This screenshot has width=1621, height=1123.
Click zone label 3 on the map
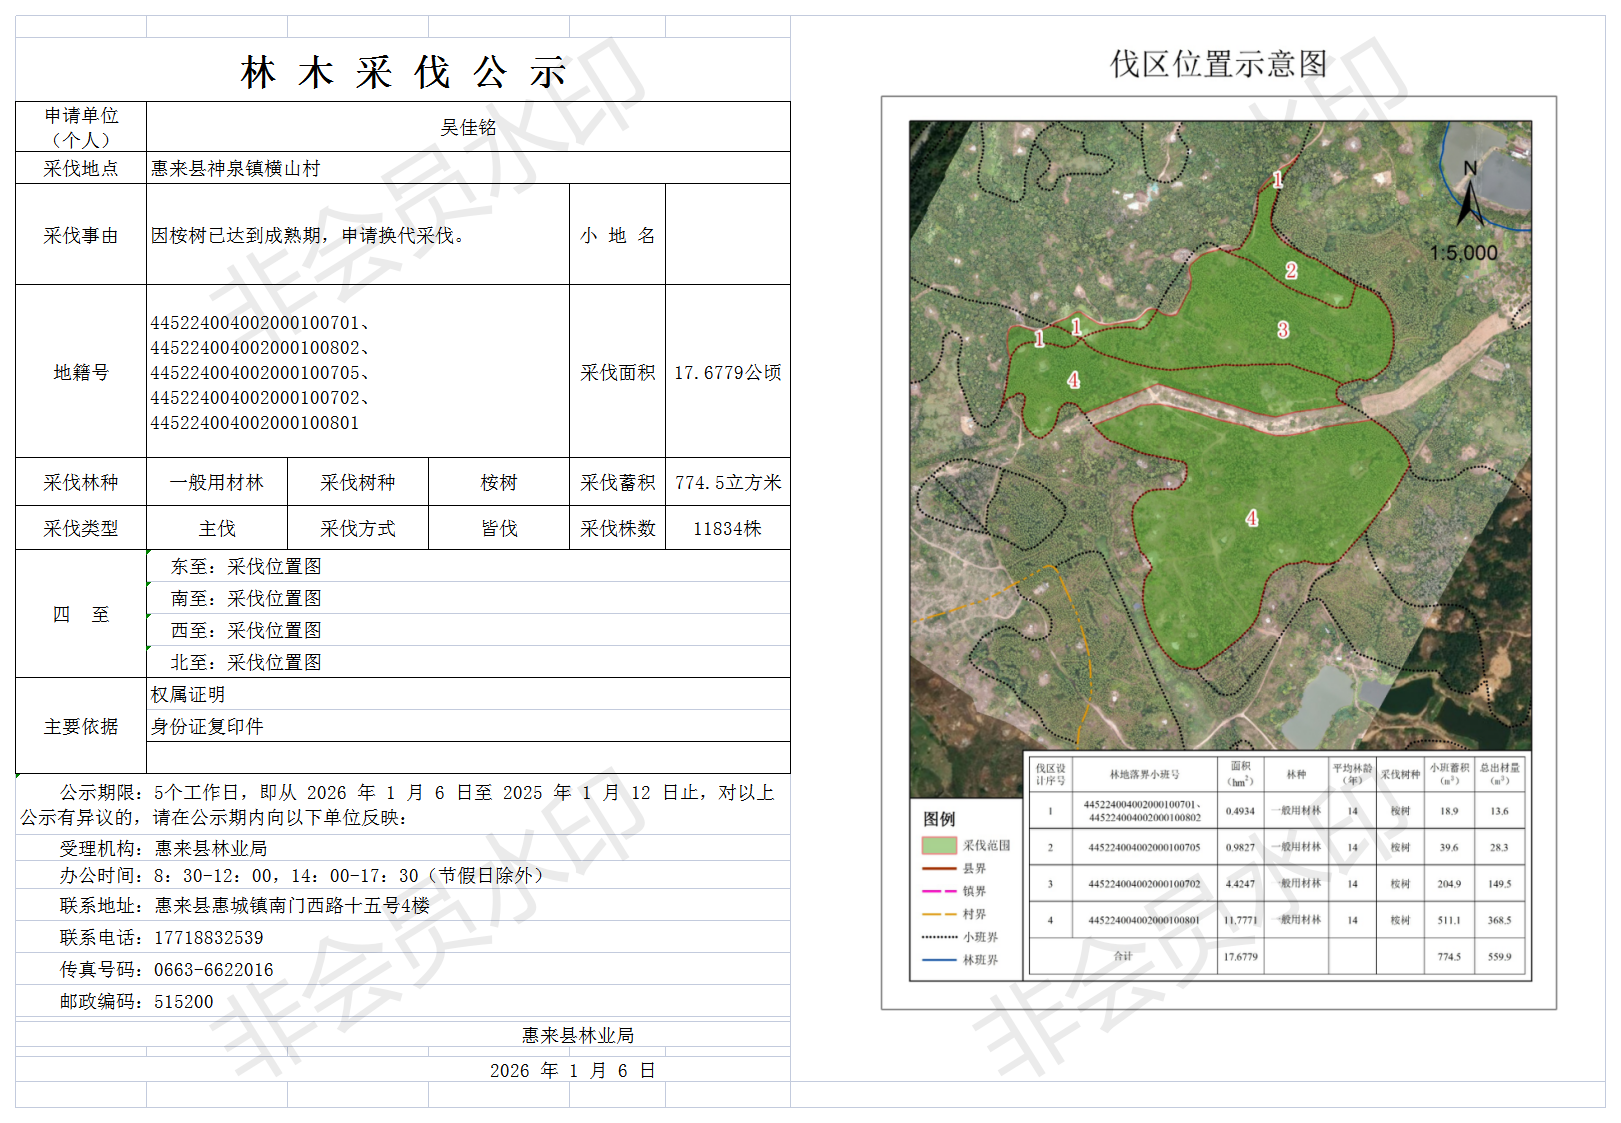[x=1283, y=330]
